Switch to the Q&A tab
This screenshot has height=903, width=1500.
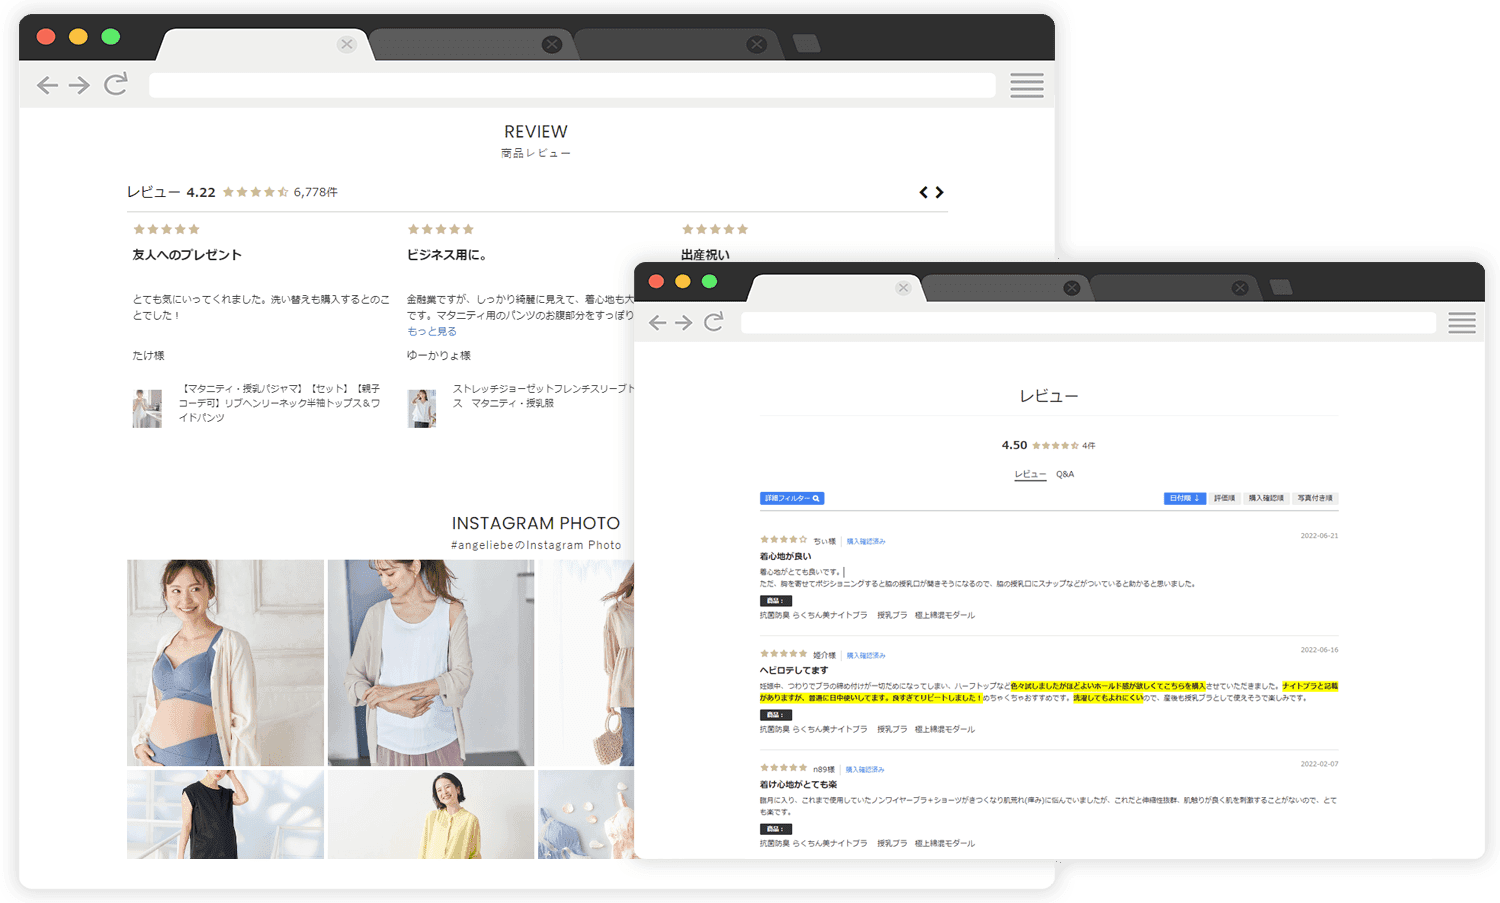1065,474
